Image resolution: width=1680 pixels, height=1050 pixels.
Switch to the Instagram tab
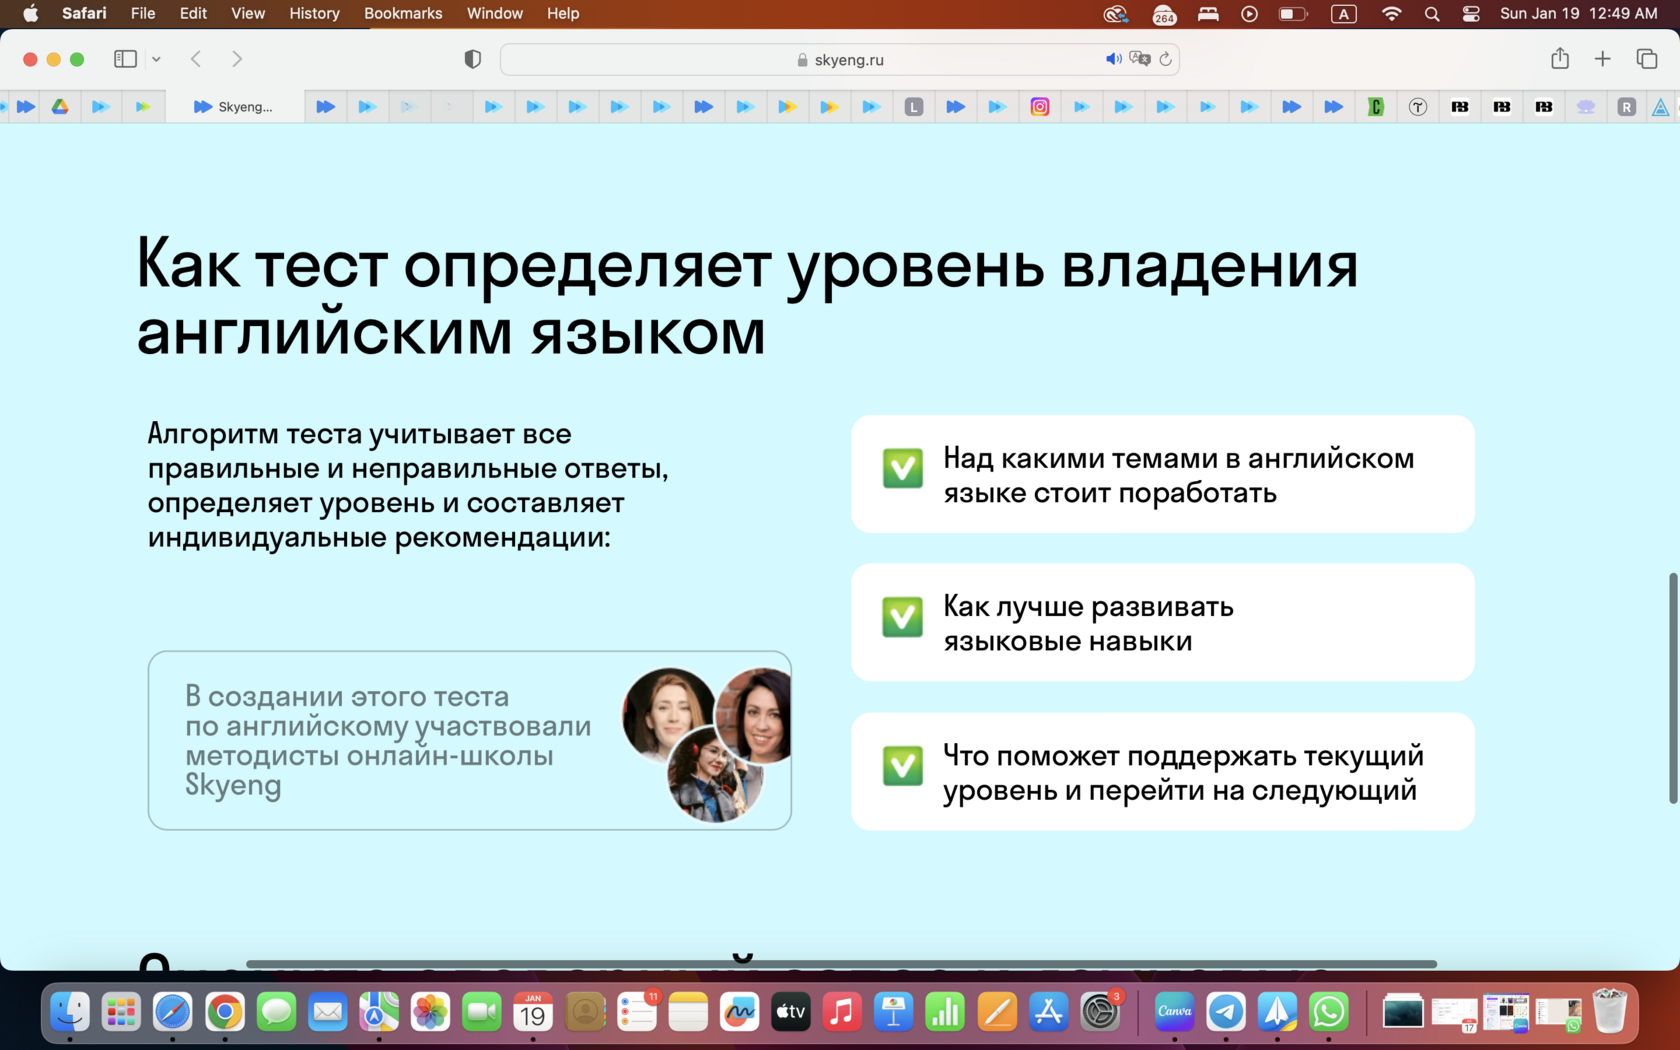click(x=1040, y=107)
